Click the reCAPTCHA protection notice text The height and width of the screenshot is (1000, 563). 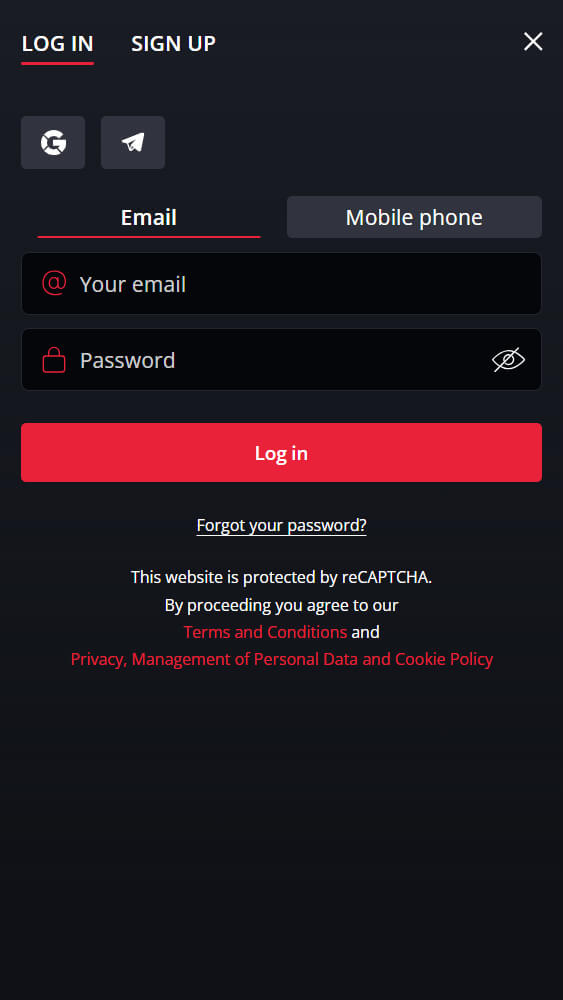coord(281,577)
